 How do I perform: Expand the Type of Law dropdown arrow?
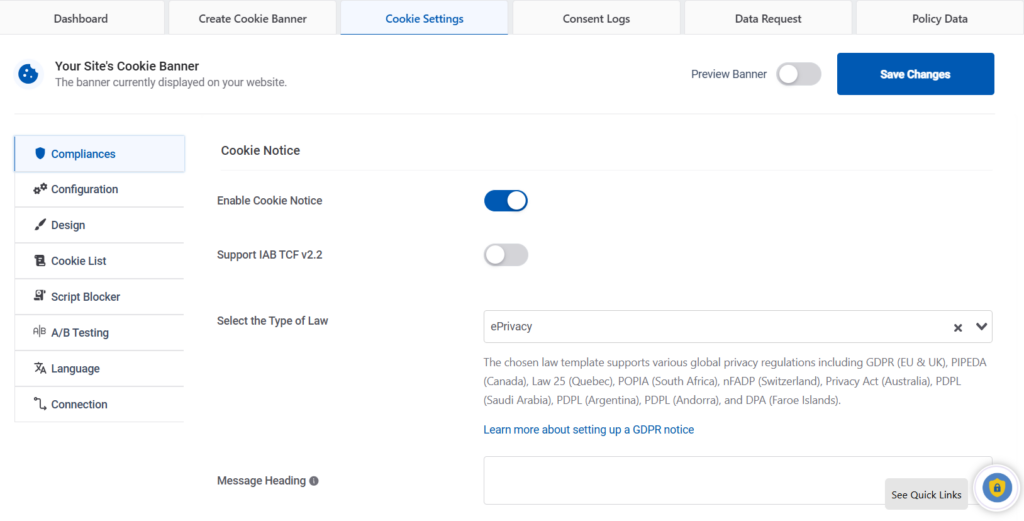[981, 327]
